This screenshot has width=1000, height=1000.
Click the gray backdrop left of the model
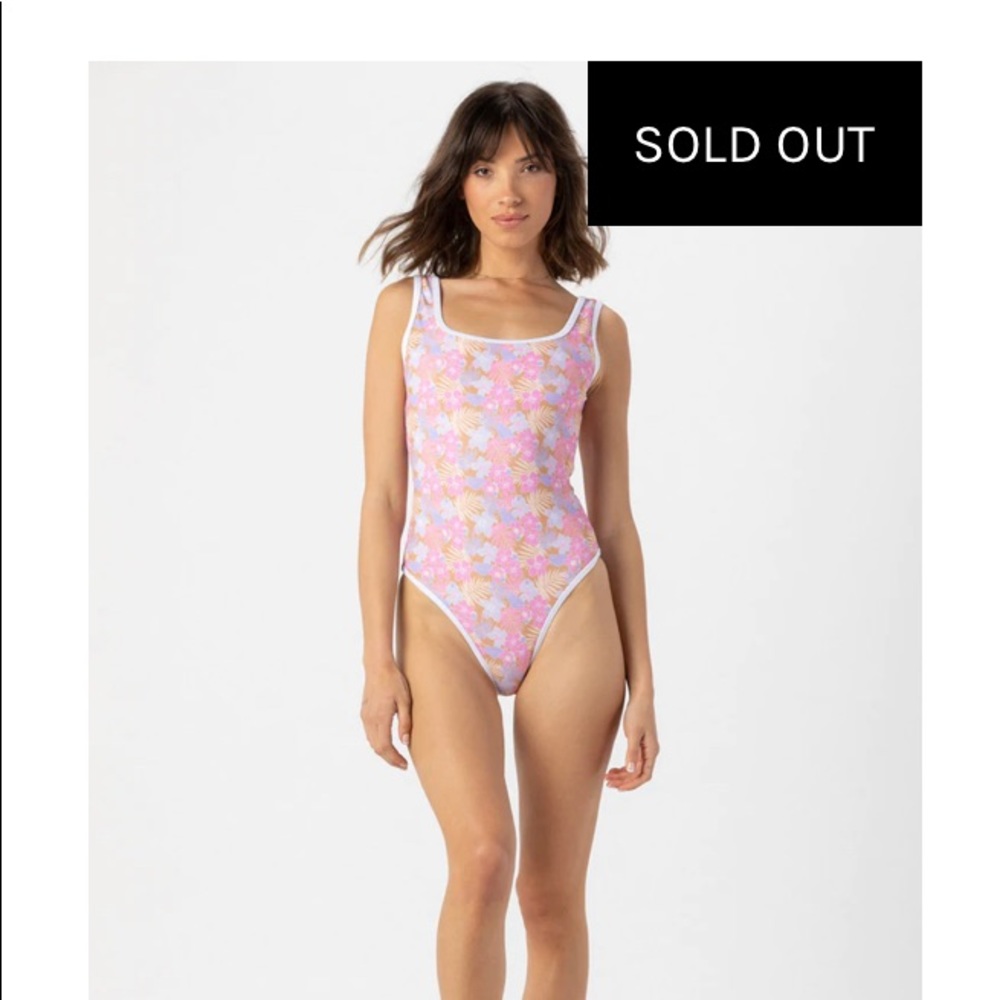tap(223, 510)
